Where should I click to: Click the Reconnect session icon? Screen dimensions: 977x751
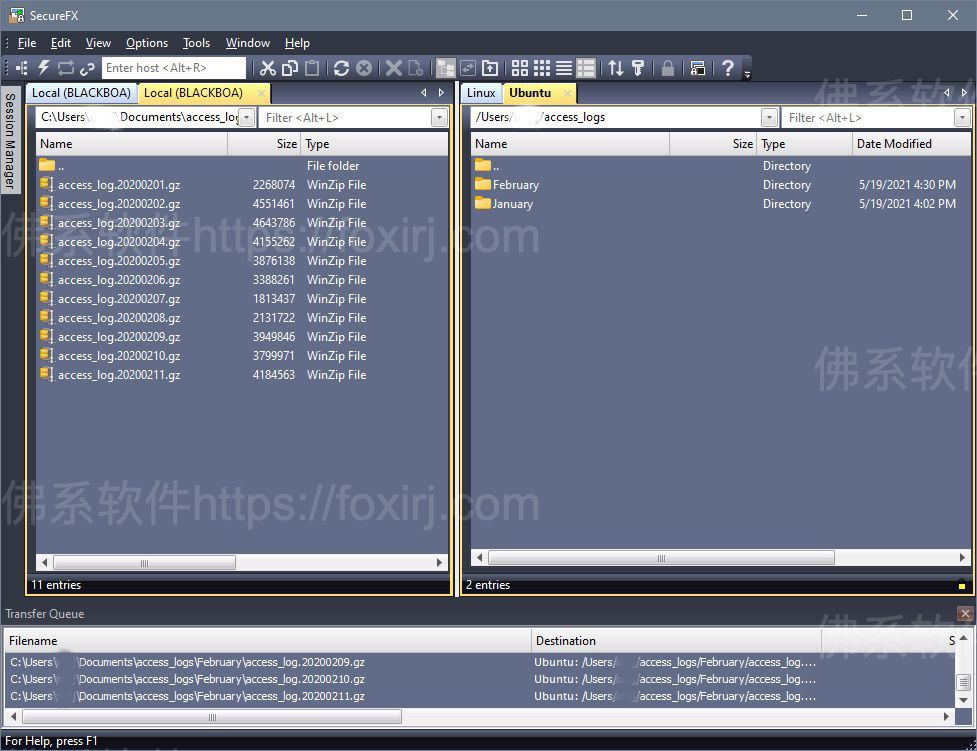coord(66,68)
